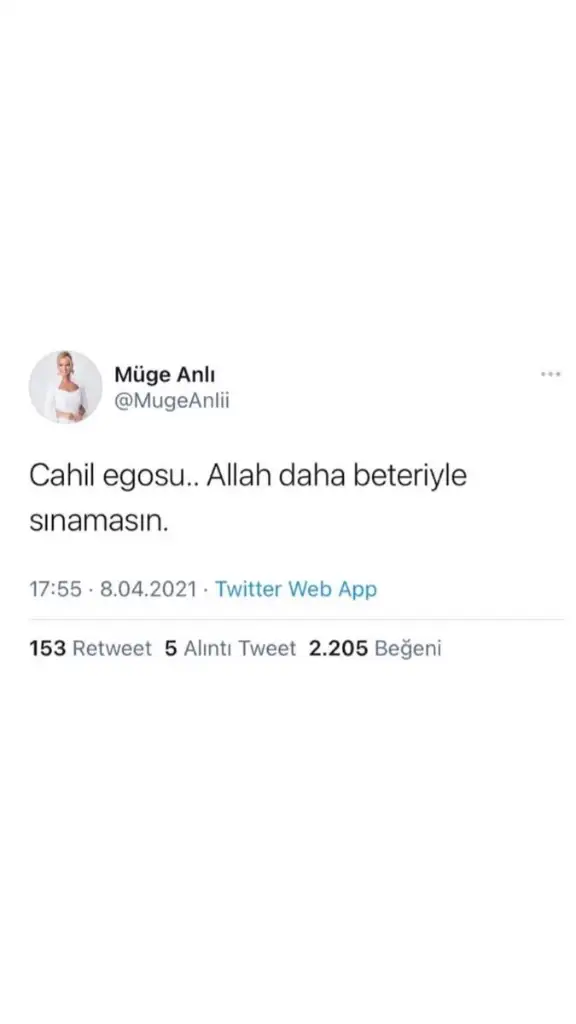Open the Twitter Web App source link
The height and width of the screenshot is (1024, 576).
pyautogui.click(x=296, y=589)
